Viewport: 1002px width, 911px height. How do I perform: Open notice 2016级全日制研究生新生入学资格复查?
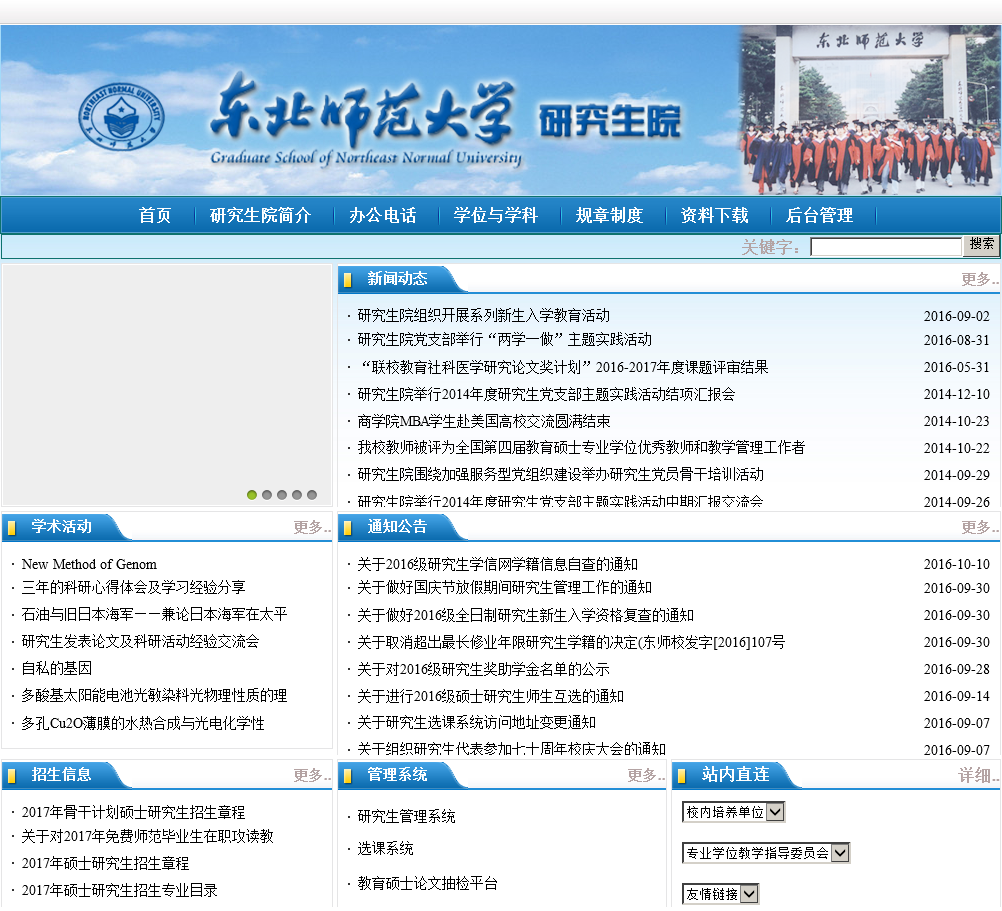click(x=525, y=615)
